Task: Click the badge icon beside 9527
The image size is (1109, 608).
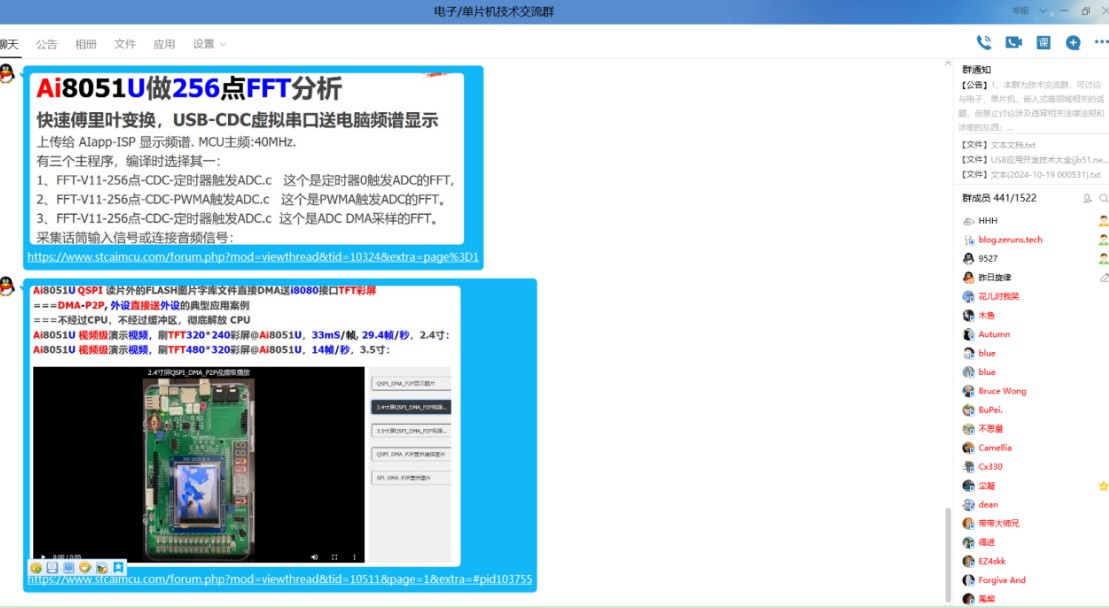Action: tap(1103, 259)
